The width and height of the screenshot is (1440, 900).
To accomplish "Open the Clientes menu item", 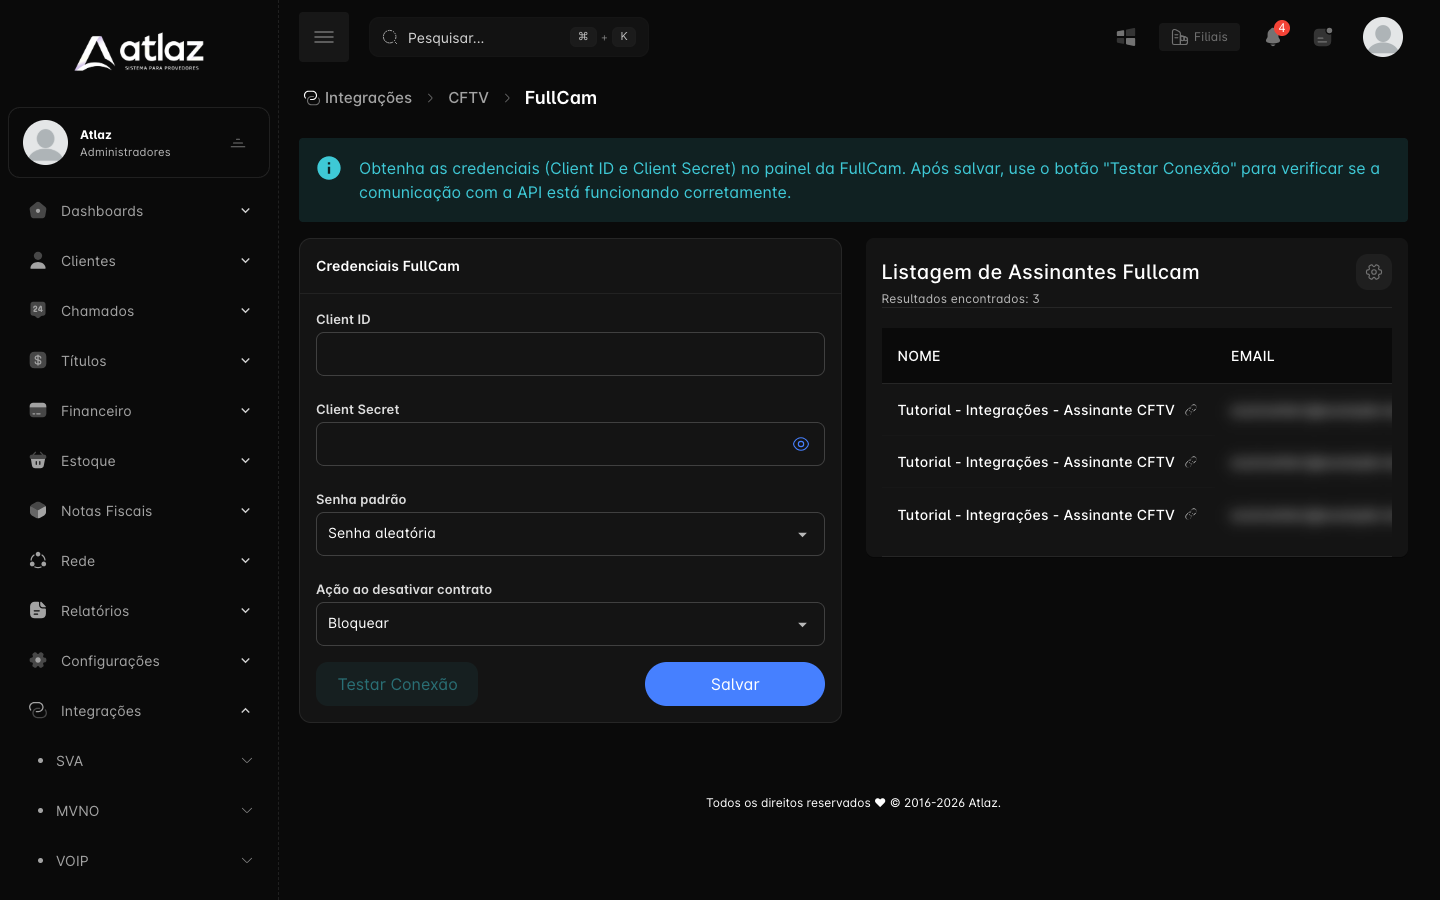I will 139,261.
